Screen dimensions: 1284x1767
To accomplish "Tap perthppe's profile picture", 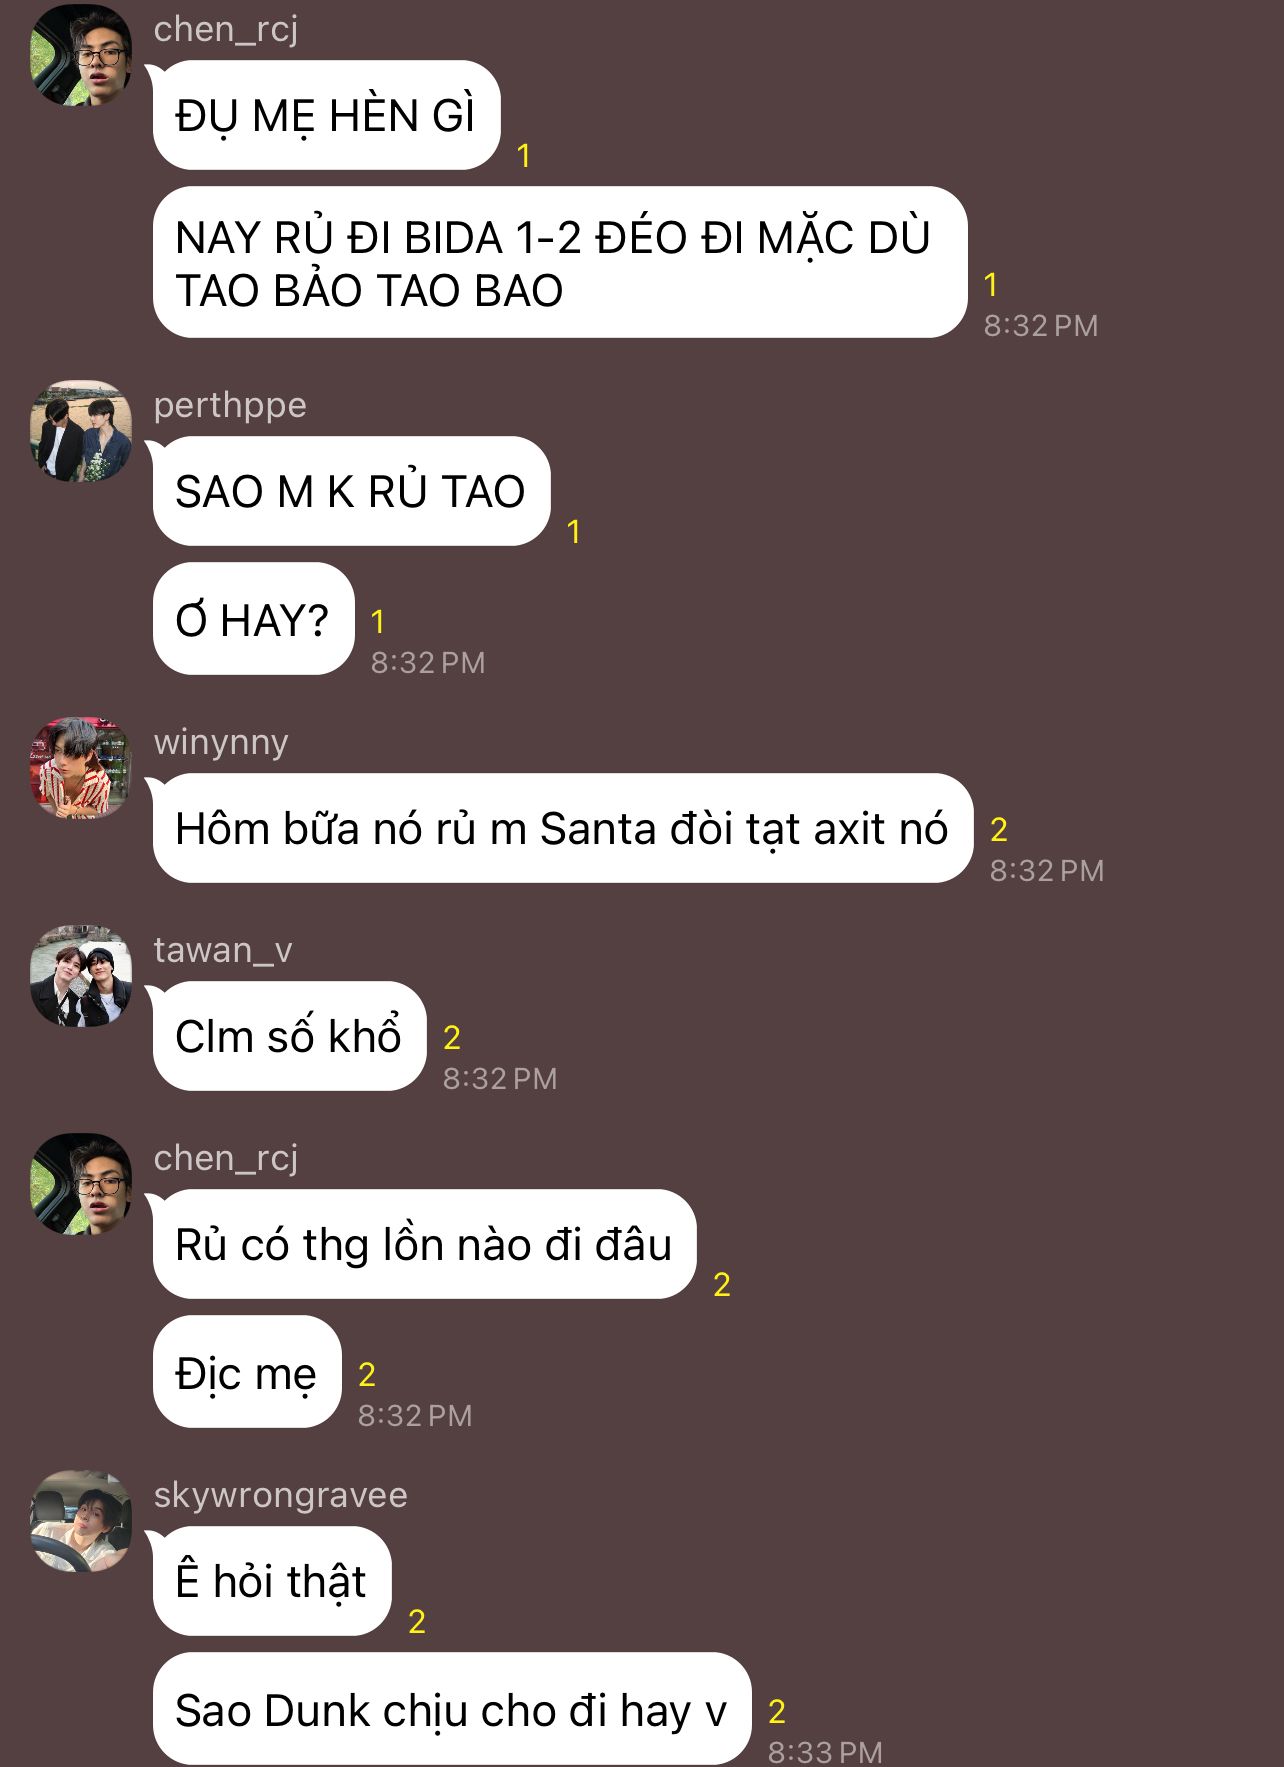I will [x=81, y=431].
